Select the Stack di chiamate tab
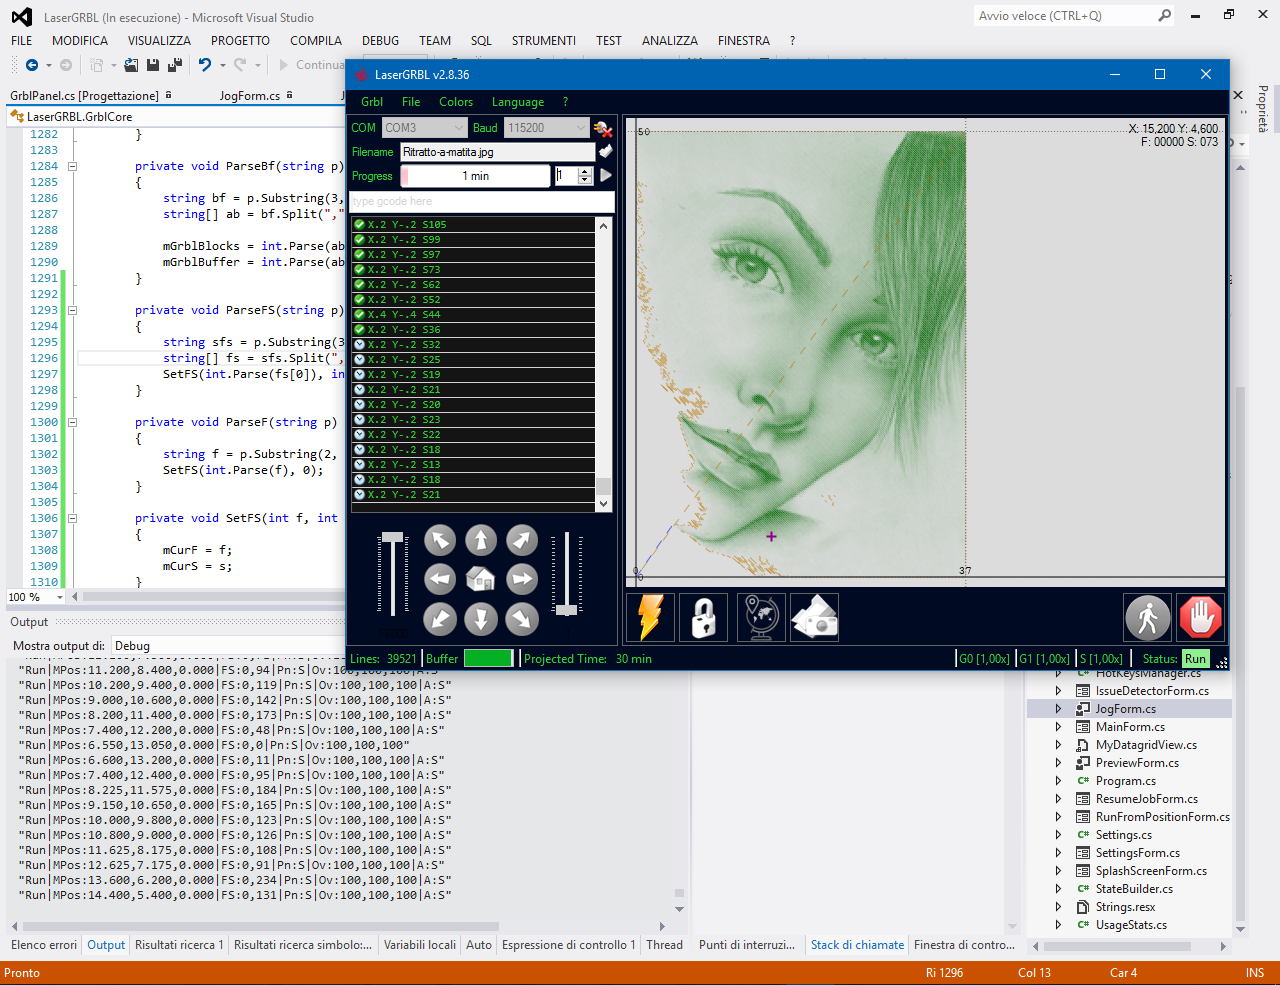 (857, 945)
